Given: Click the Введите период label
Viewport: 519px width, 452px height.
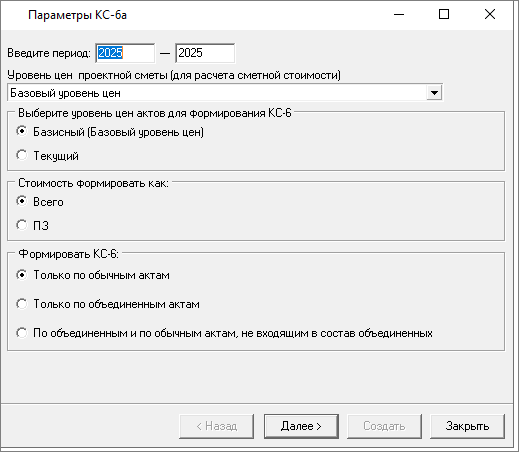Looking at the screenshot, I should pyautogui.click(x=49, y=53).
